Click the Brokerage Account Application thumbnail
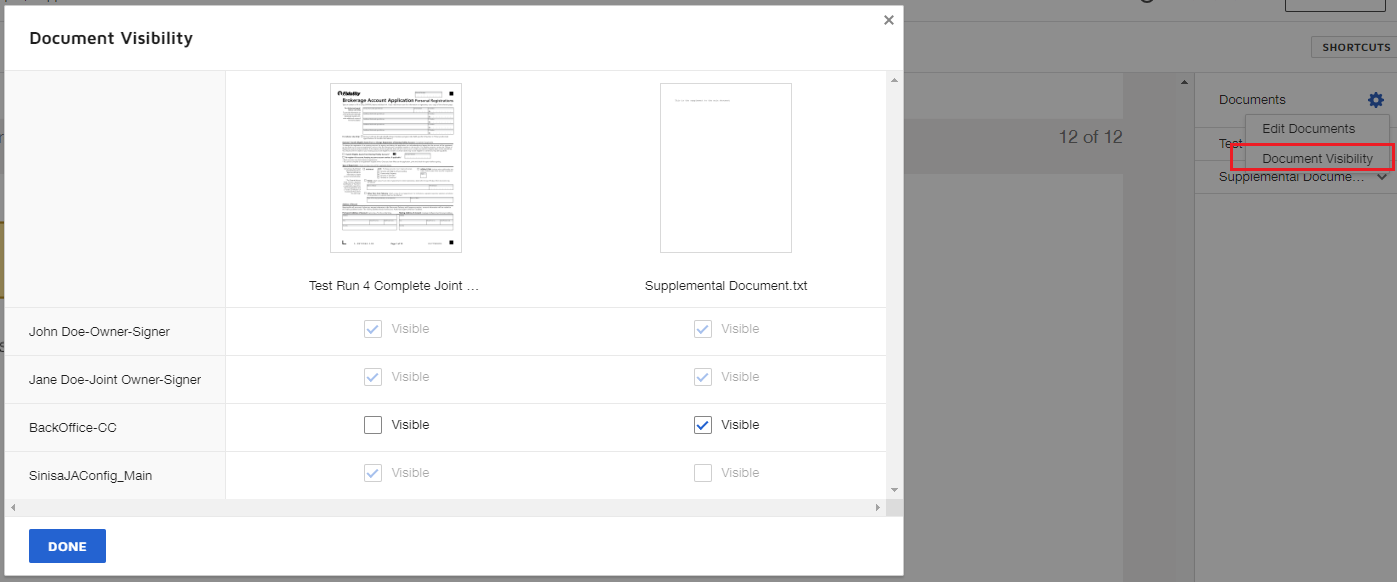The height and width of the screenshot is (582, 1397). 396,168
